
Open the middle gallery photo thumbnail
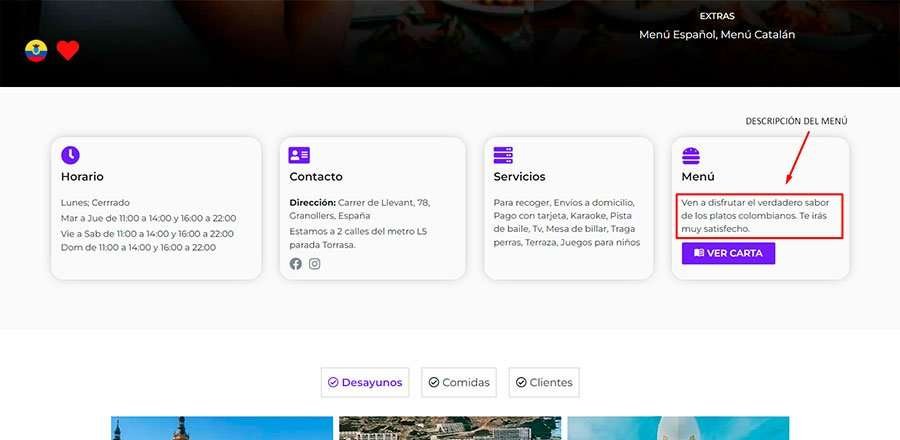(449, 428)
